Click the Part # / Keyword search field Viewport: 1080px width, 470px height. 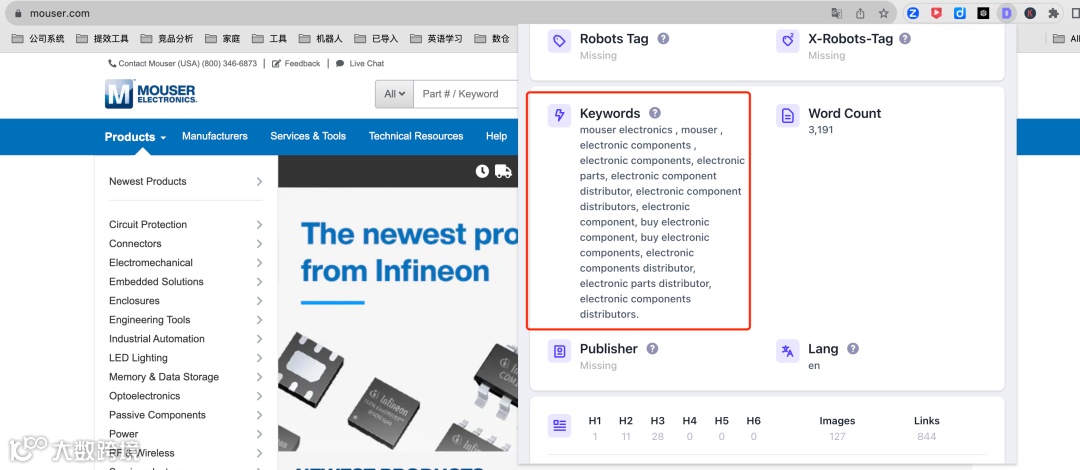point(466,94)
